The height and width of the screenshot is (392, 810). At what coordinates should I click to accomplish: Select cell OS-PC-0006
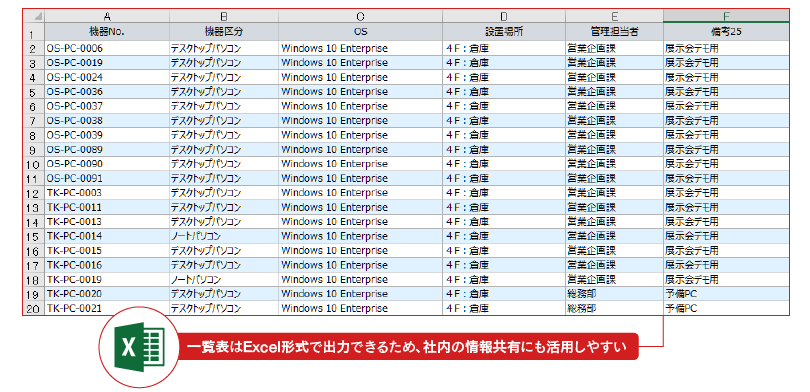pos(107,49)
